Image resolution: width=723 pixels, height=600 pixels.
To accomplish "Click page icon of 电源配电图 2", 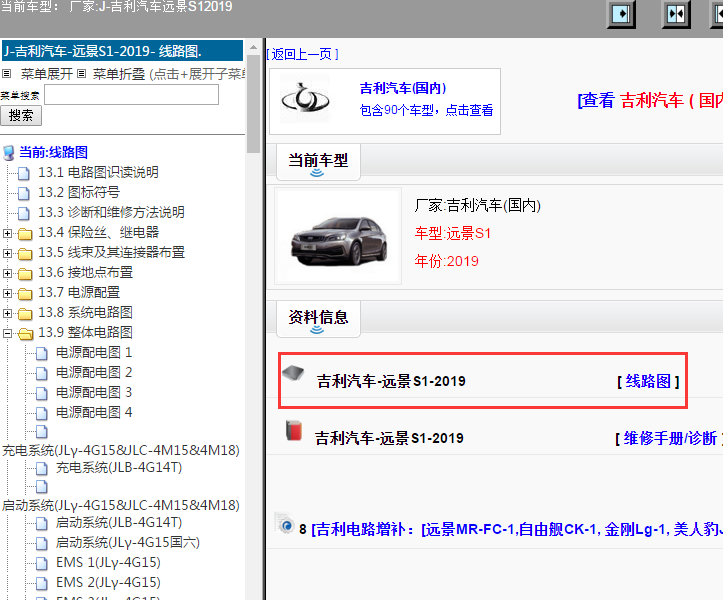I will tap(41, 373).
